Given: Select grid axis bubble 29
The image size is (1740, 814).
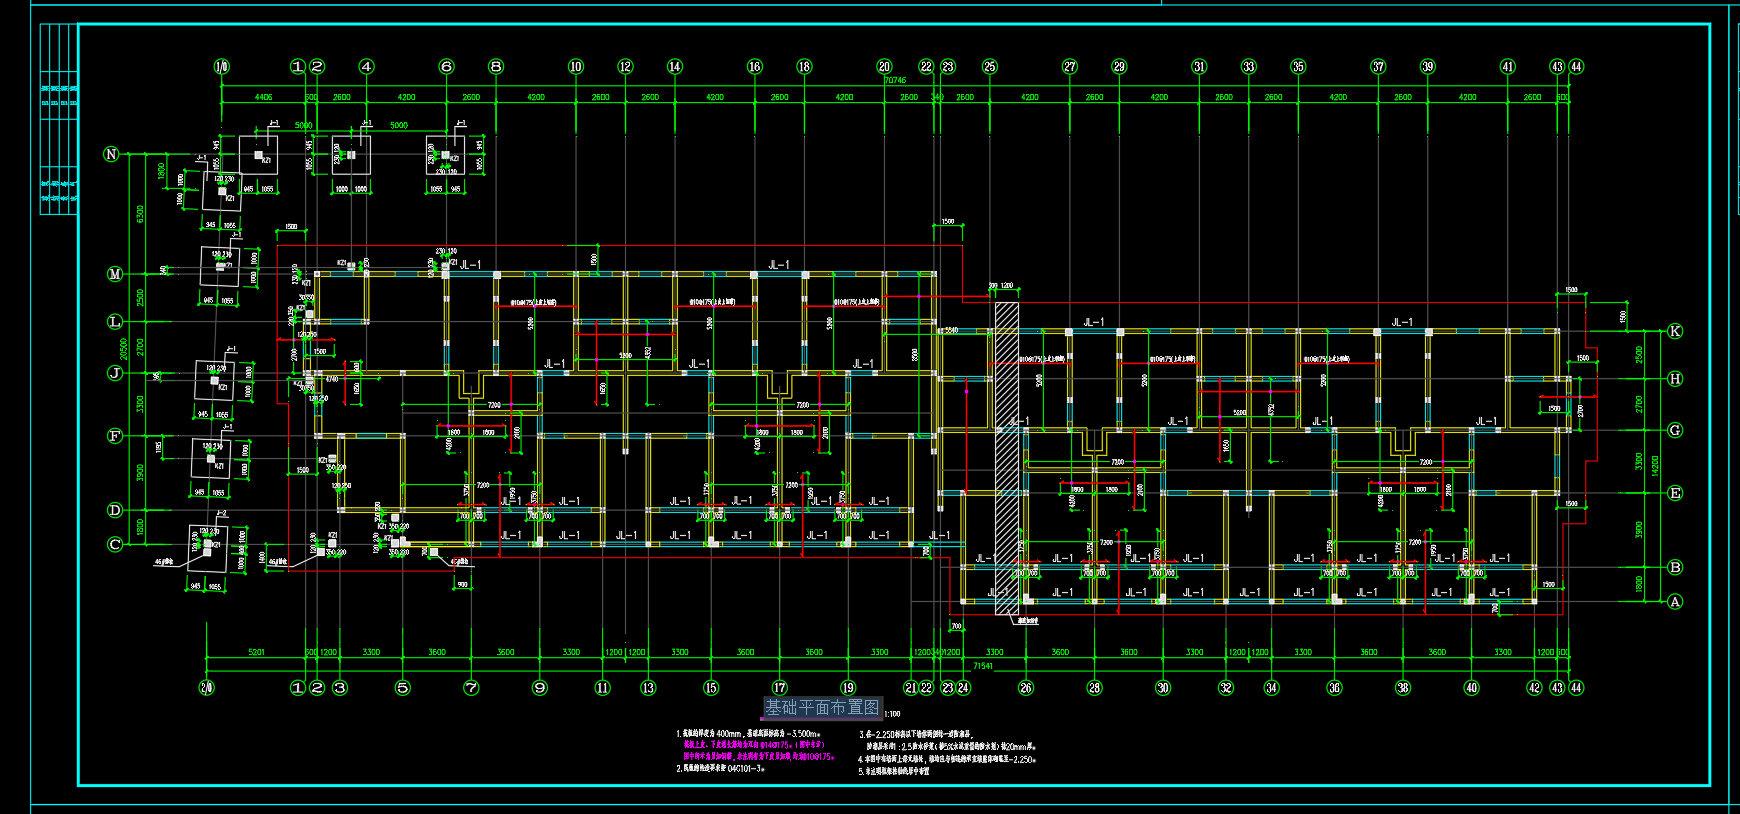Looking at the screenshot, I should pyautogui.click(x=1119, y=67).
